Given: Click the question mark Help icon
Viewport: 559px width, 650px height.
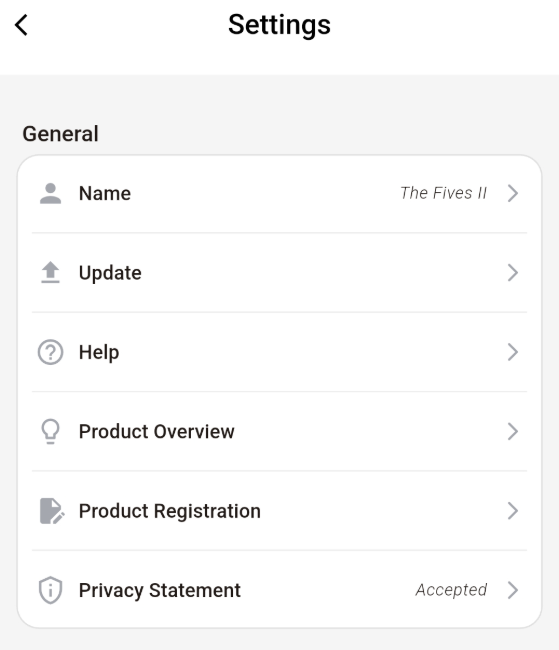Looking at the screenshot, I should (x=51, y=352).
